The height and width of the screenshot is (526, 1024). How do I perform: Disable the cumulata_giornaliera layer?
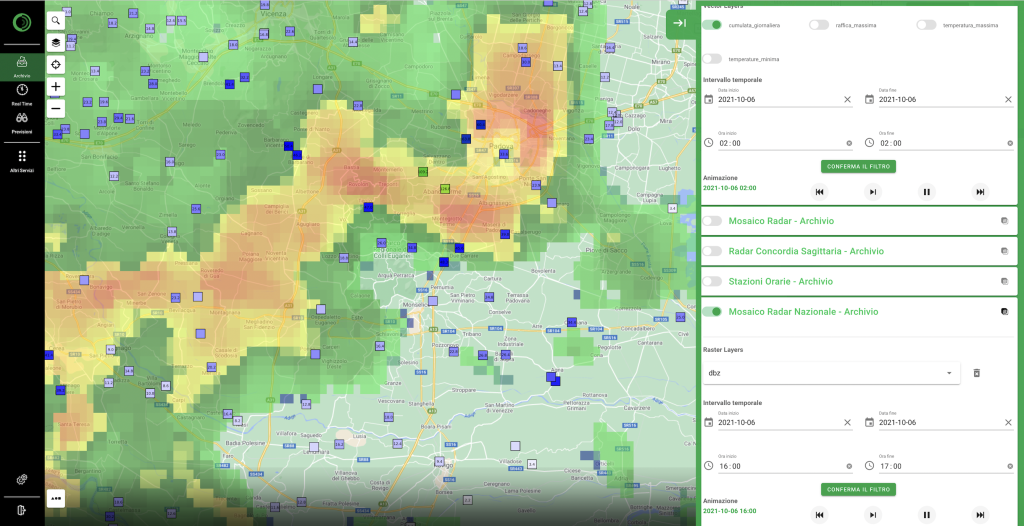point(712,25)
